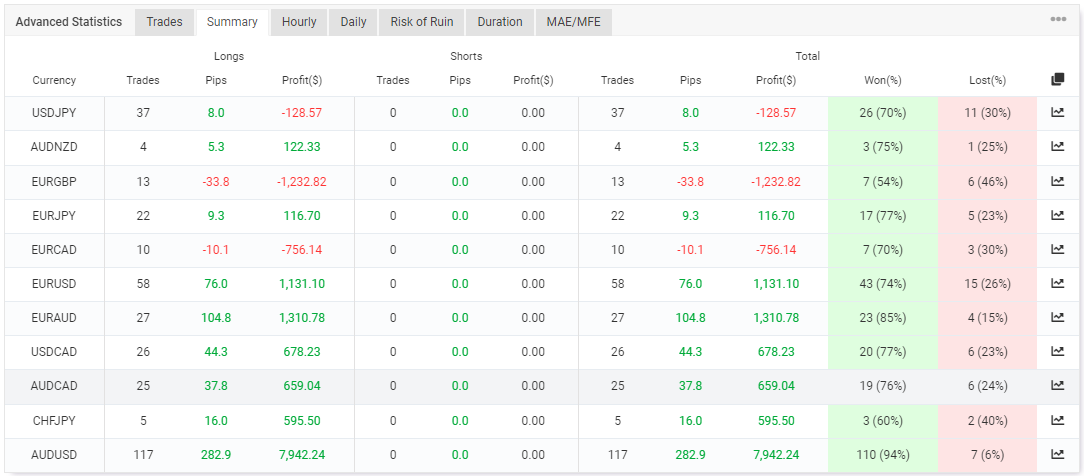
Task: Click the 7 (54%) won cell
Action: point(883,182)
